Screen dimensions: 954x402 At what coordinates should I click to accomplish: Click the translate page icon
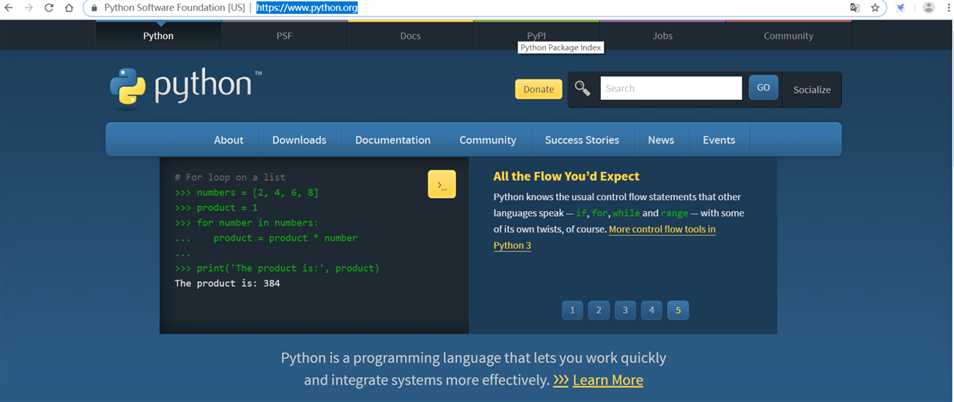coord(854,8)
